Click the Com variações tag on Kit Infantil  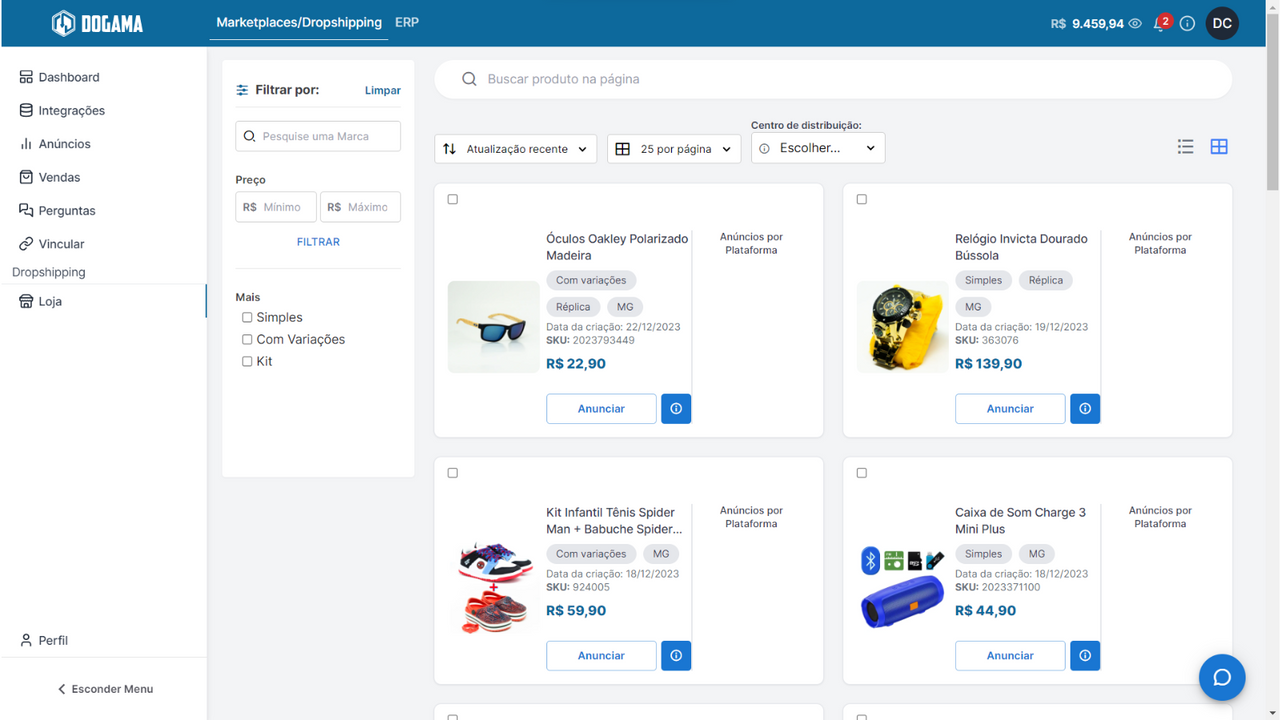(x=591, y=554)
